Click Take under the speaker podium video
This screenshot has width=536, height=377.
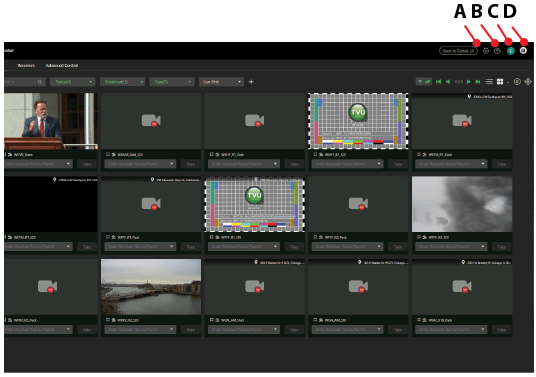click(x=87, y=164)
